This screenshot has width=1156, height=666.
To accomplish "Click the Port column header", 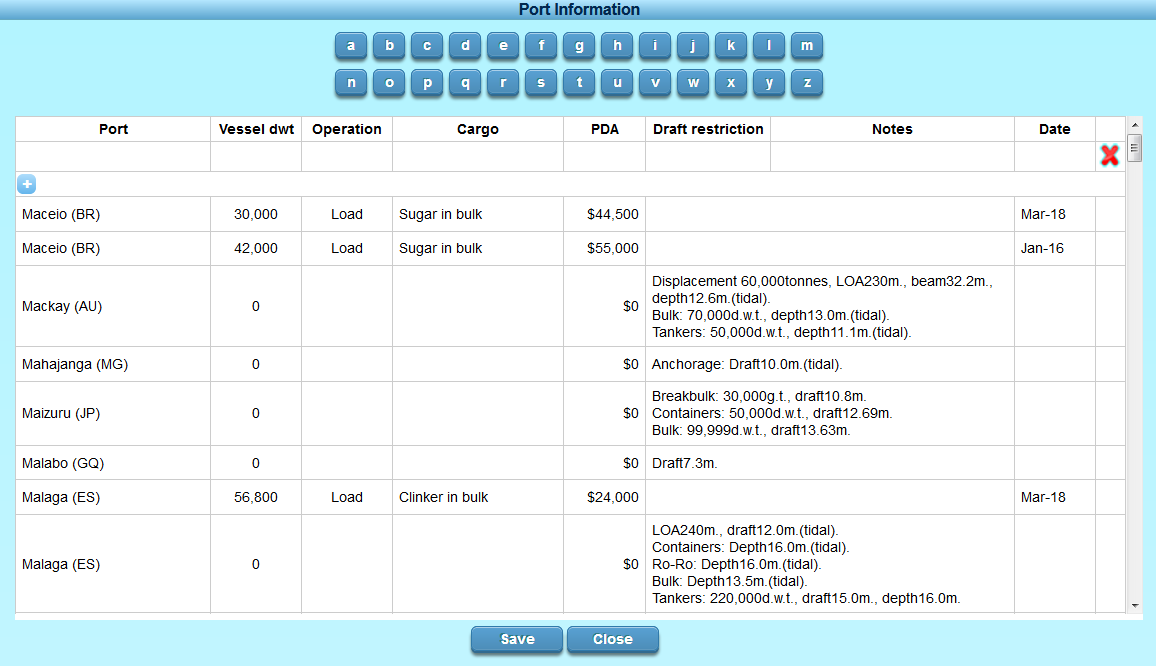I will pyautogui.click(x=113, y=129).
